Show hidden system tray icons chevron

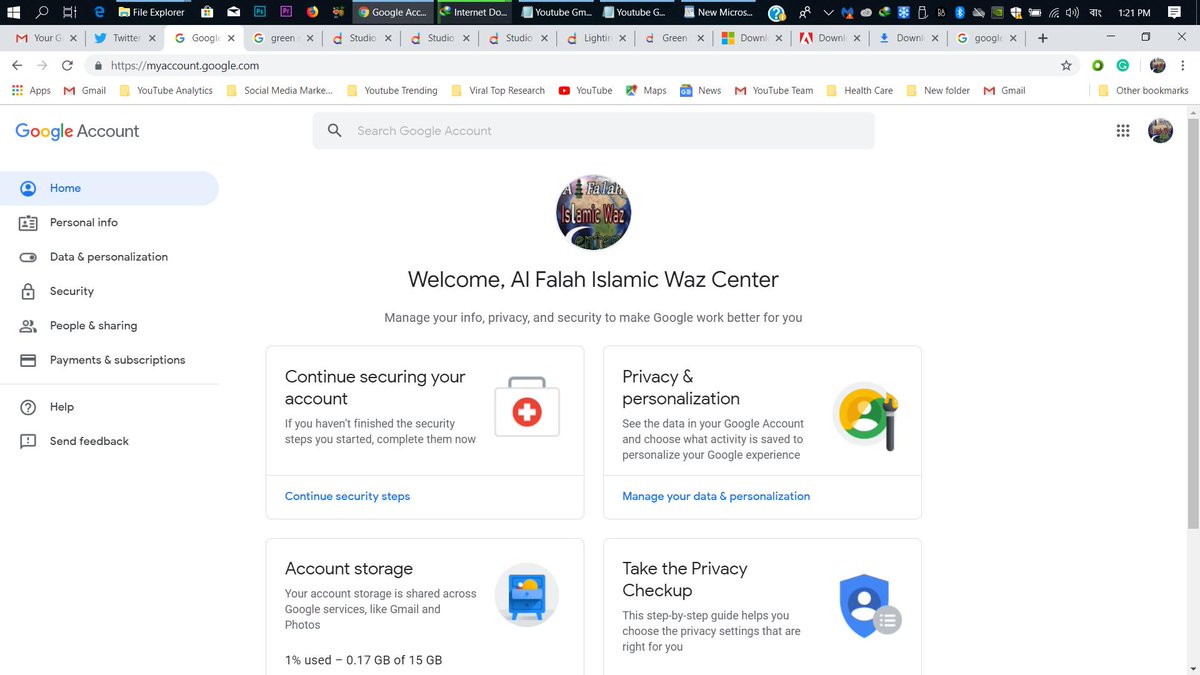tap(828, 12)
